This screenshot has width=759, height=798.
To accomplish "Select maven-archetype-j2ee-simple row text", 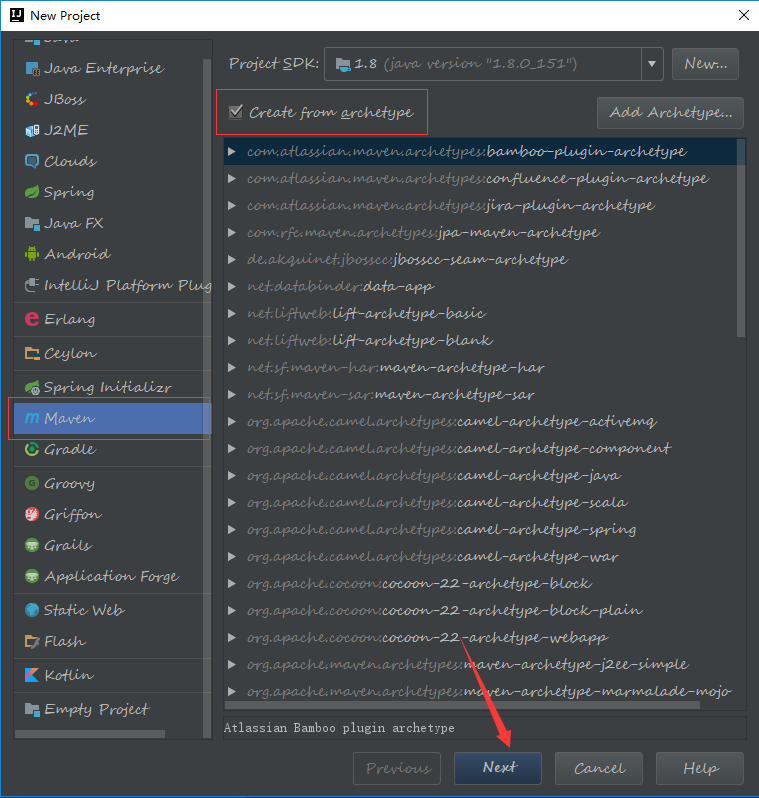I will coord(468,664).
